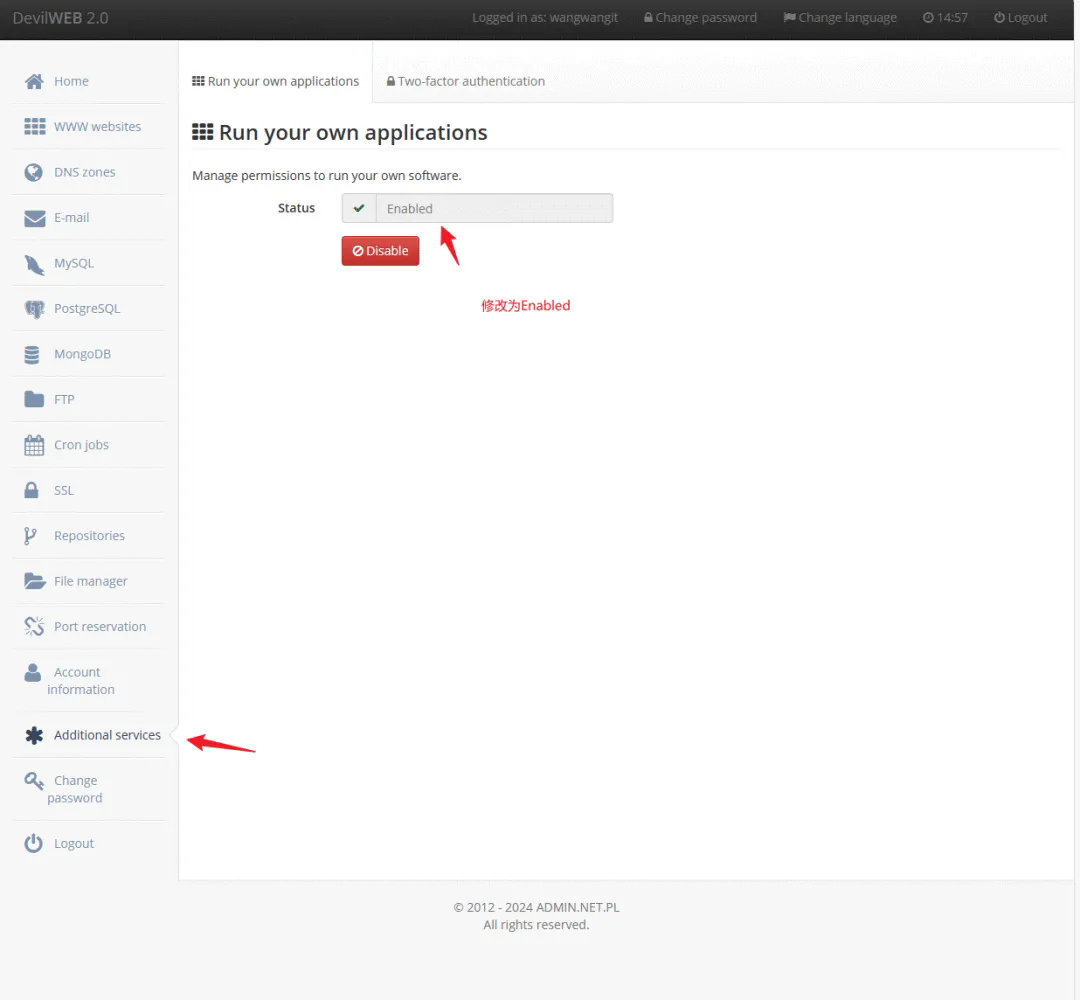Click the SSL padlock icon
Screen dimensions: 1080x1000
click(34, 490)
